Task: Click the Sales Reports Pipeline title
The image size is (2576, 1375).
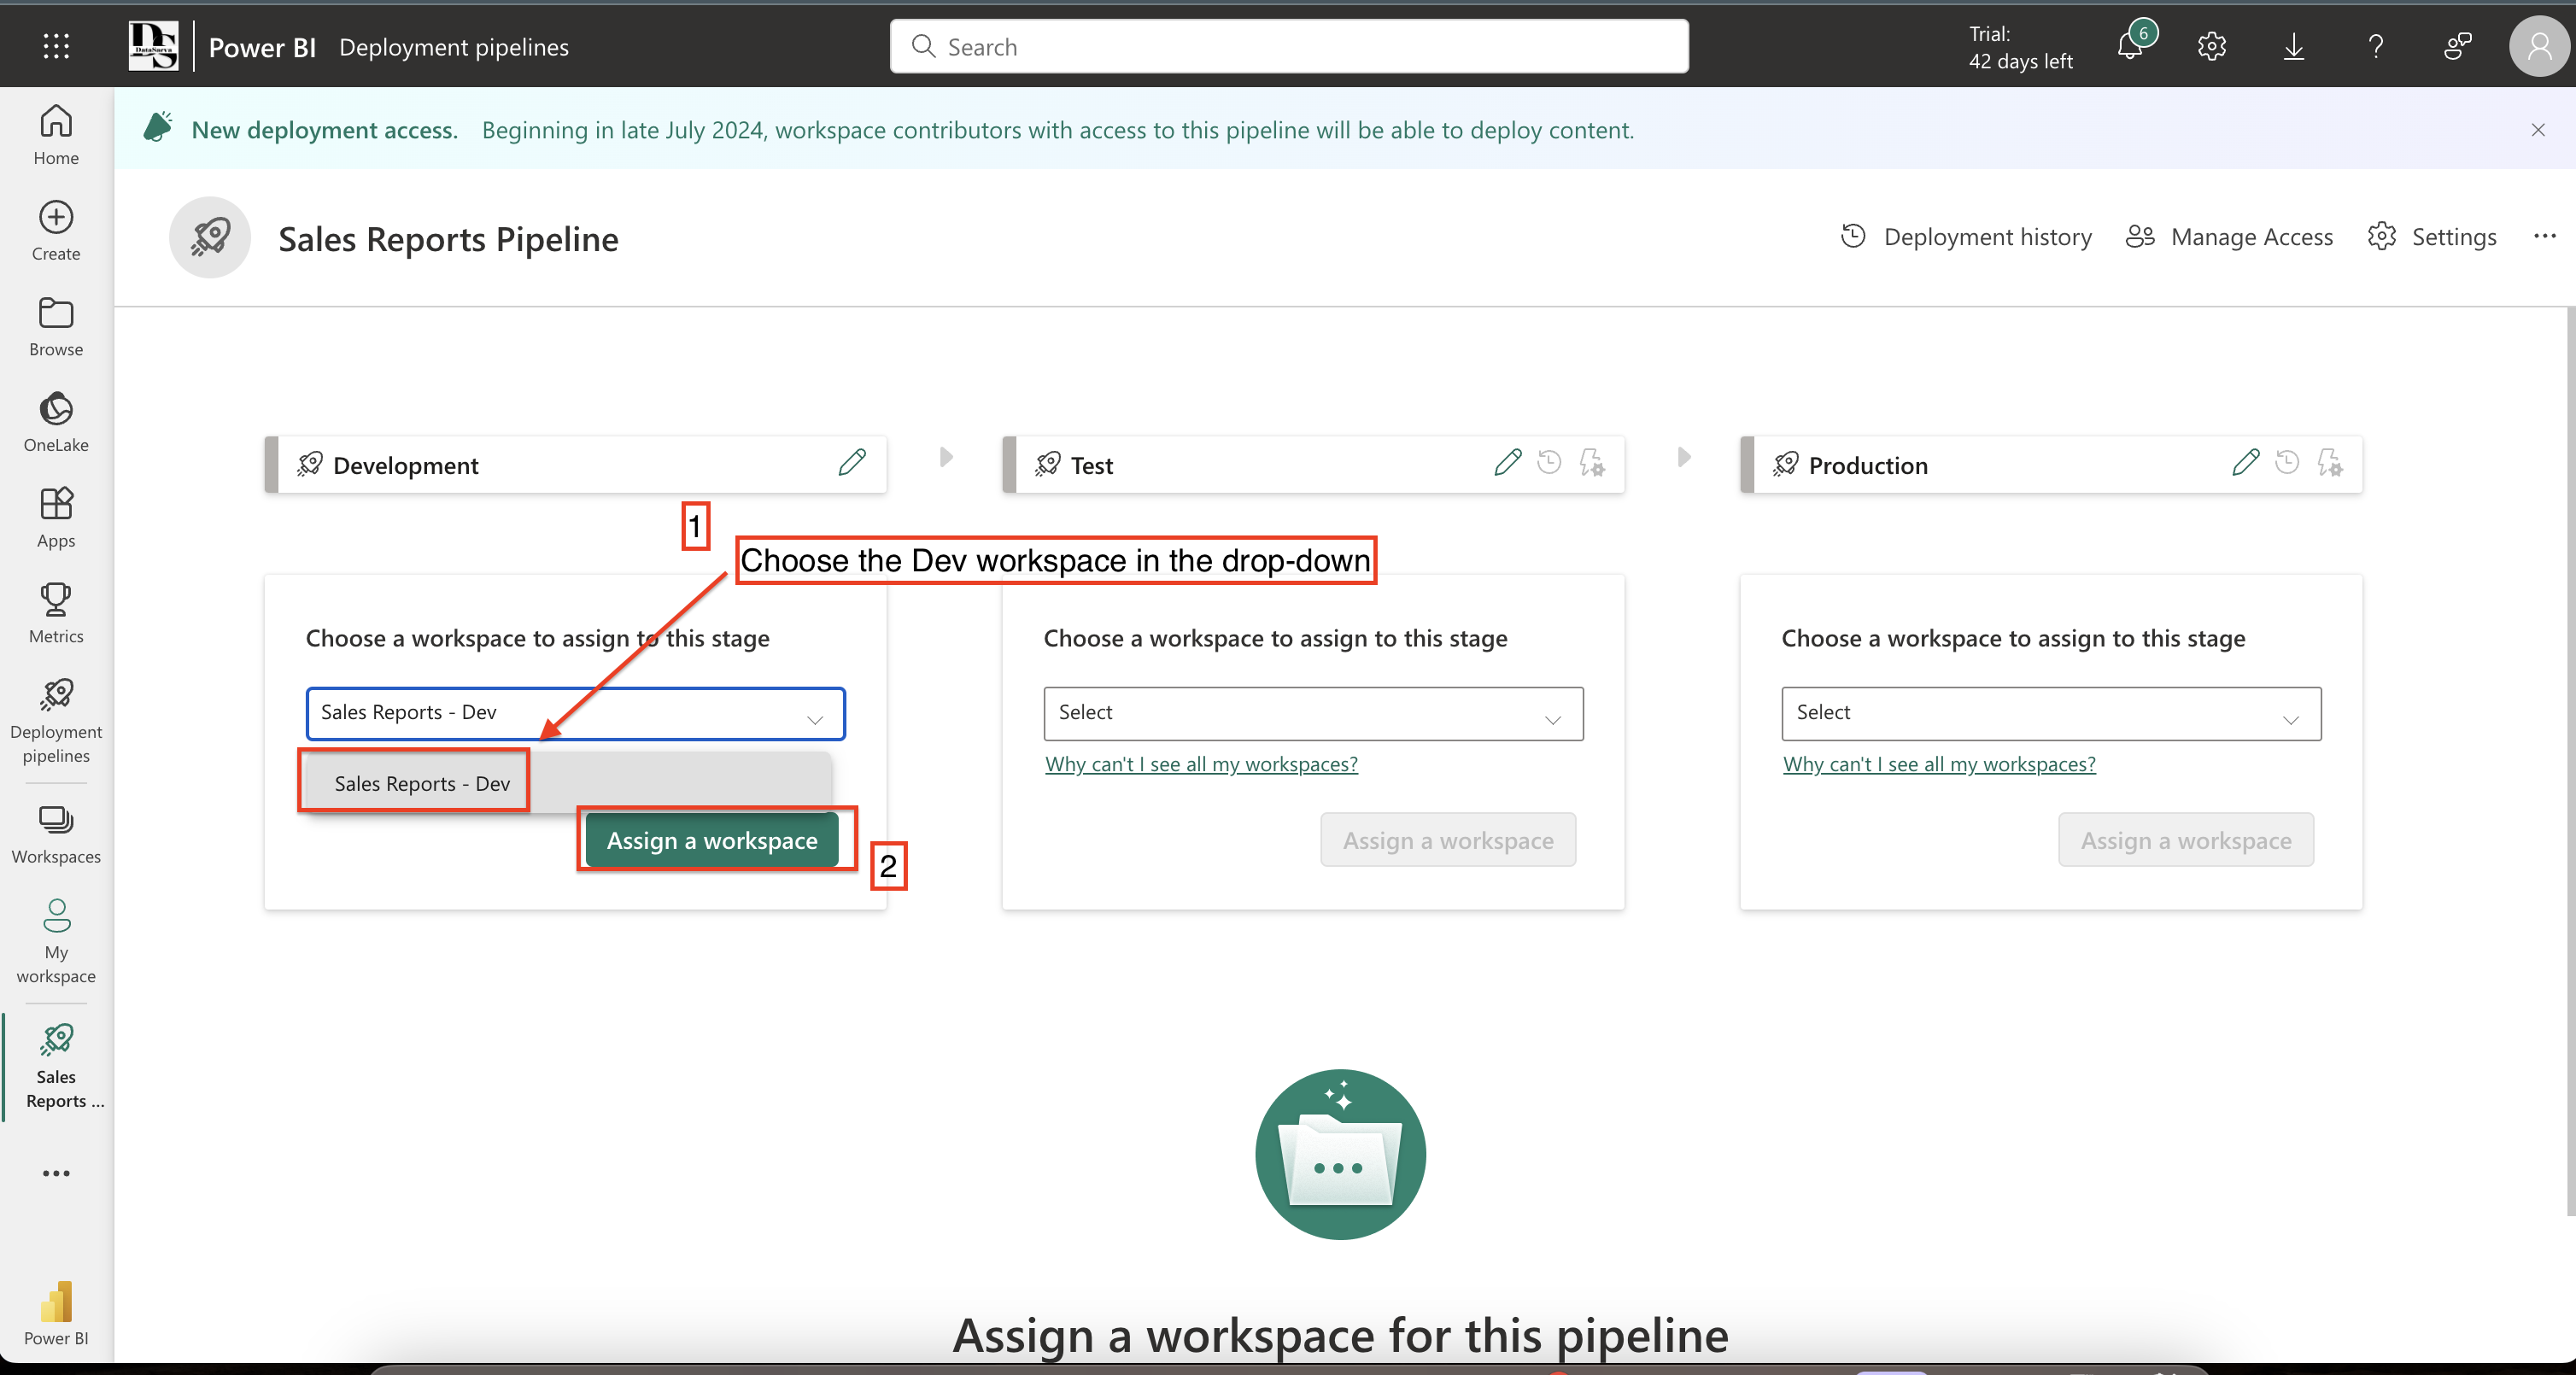Action: tap(448, 239)
